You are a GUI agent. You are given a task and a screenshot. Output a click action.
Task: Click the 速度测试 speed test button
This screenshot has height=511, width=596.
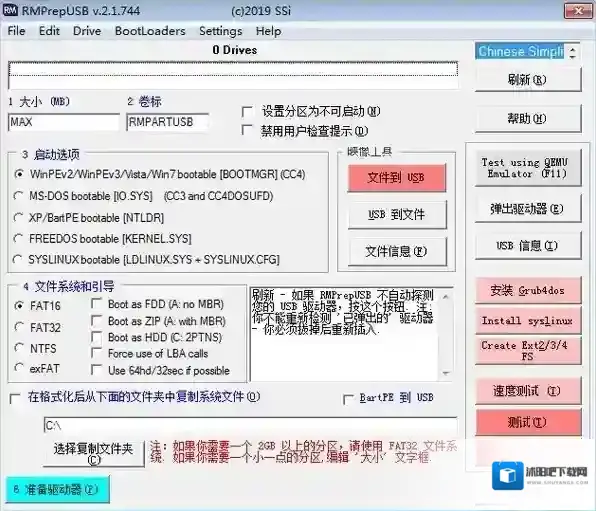[528, 390]
